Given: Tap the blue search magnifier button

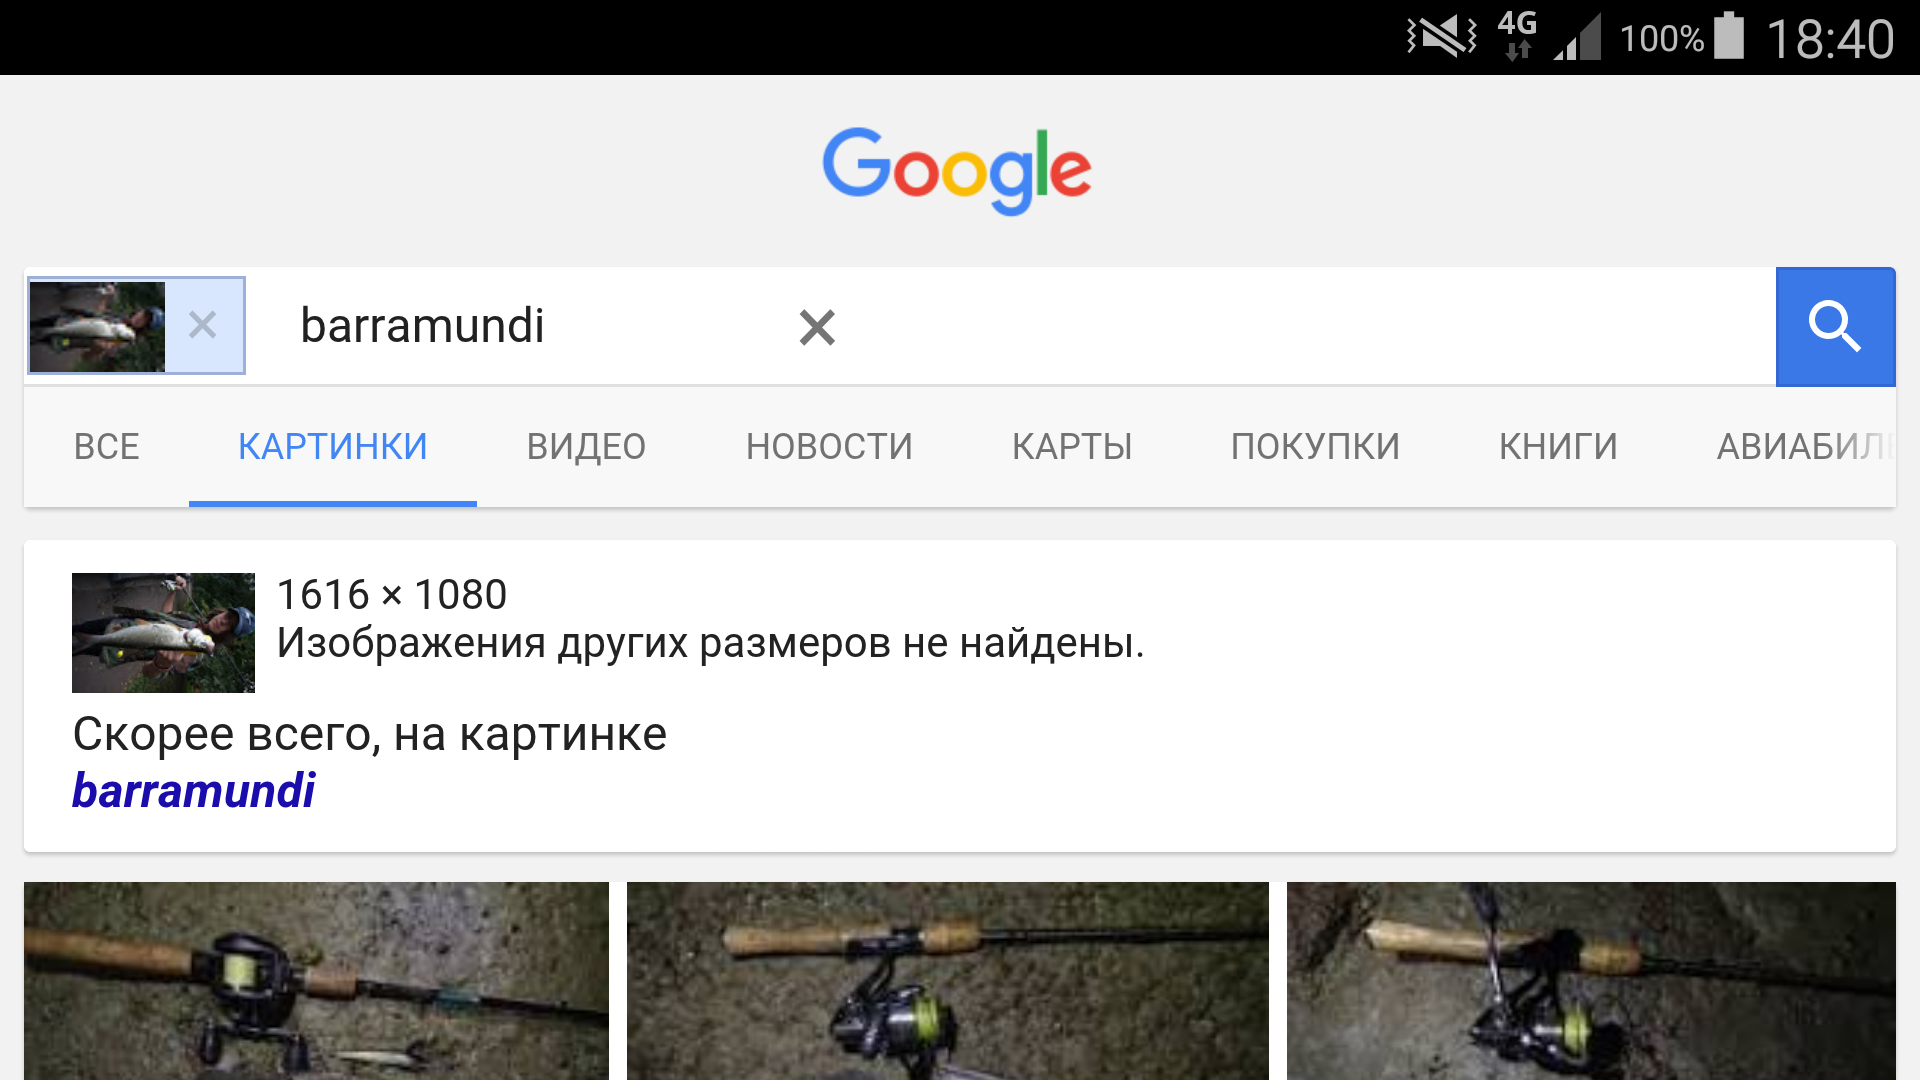Looking at the screenshot, I should [x=1835, y=327].
